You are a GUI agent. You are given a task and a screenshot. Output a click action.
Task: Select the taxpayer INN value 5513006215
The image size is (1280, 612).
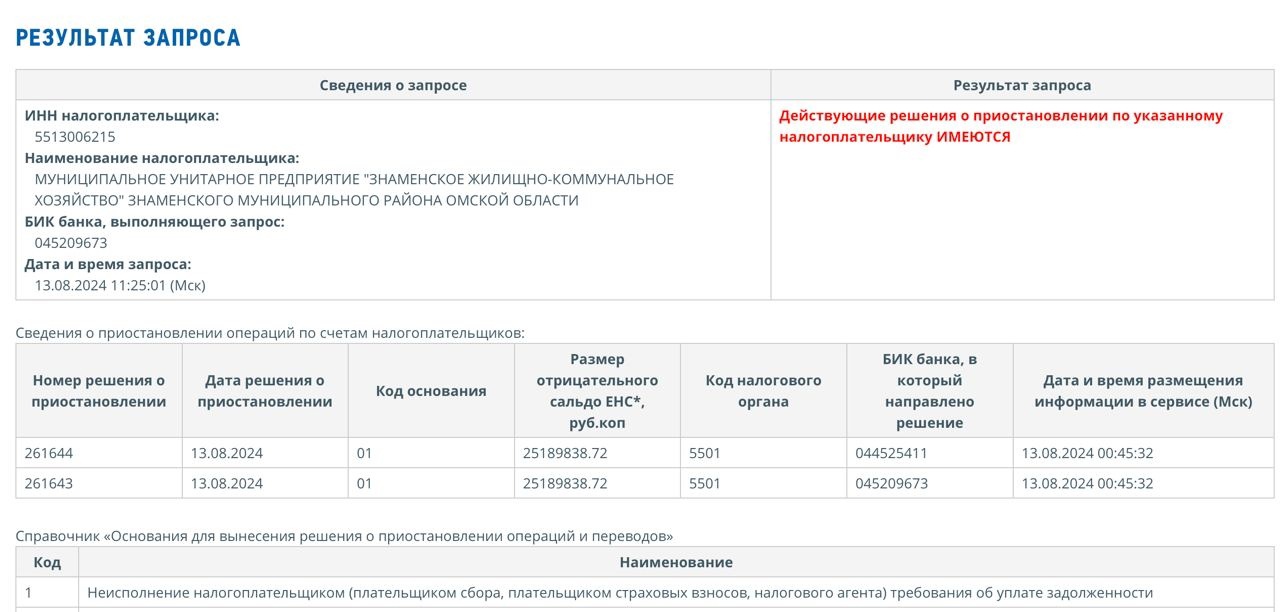[75, 137]
